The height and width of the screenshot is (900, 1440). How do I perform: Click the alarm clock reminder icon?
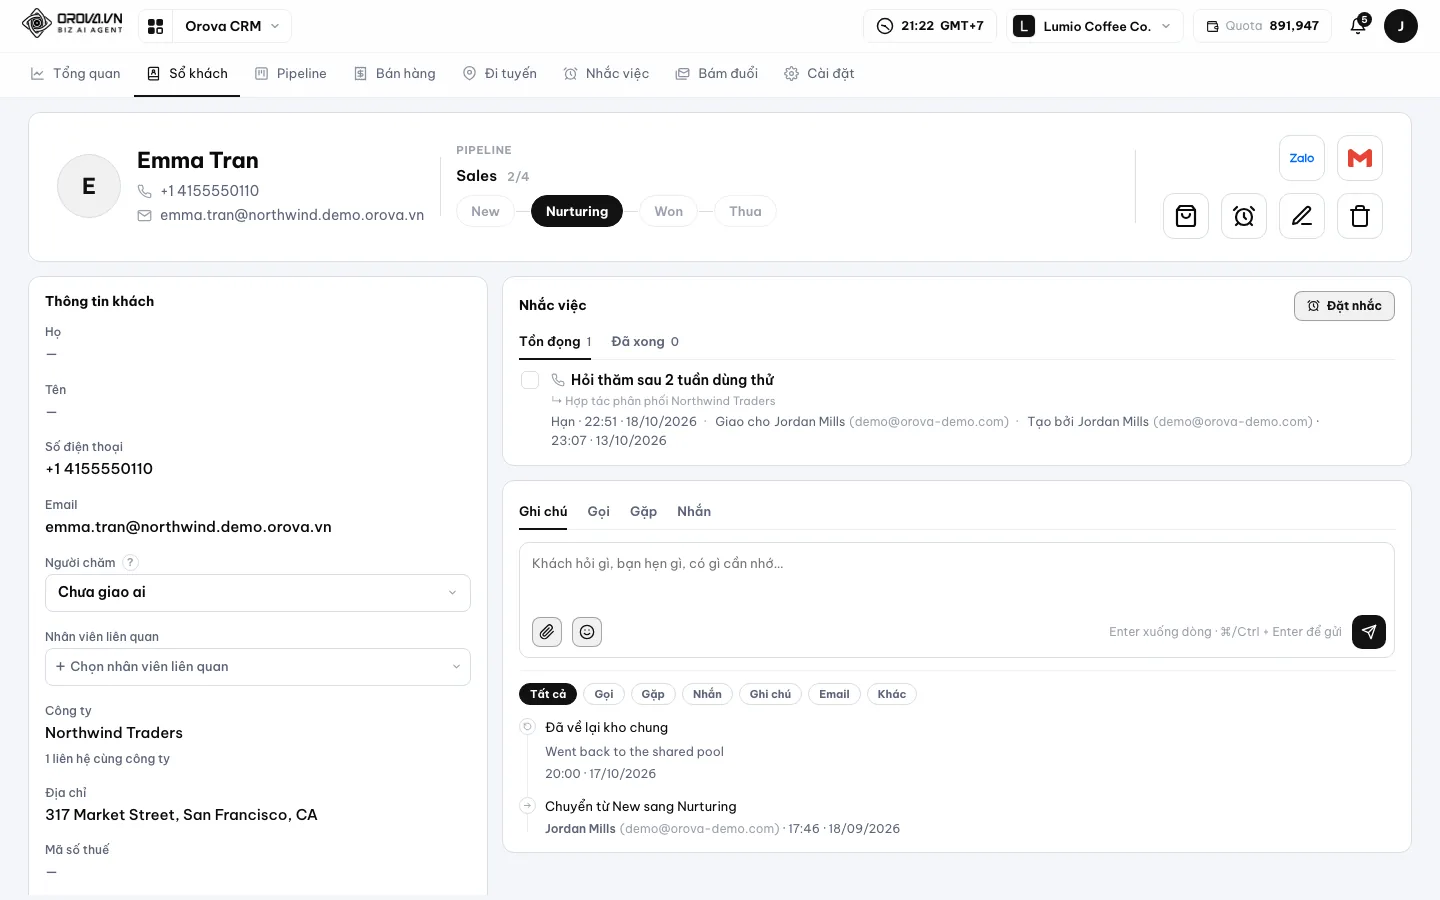coord(1244,216)
